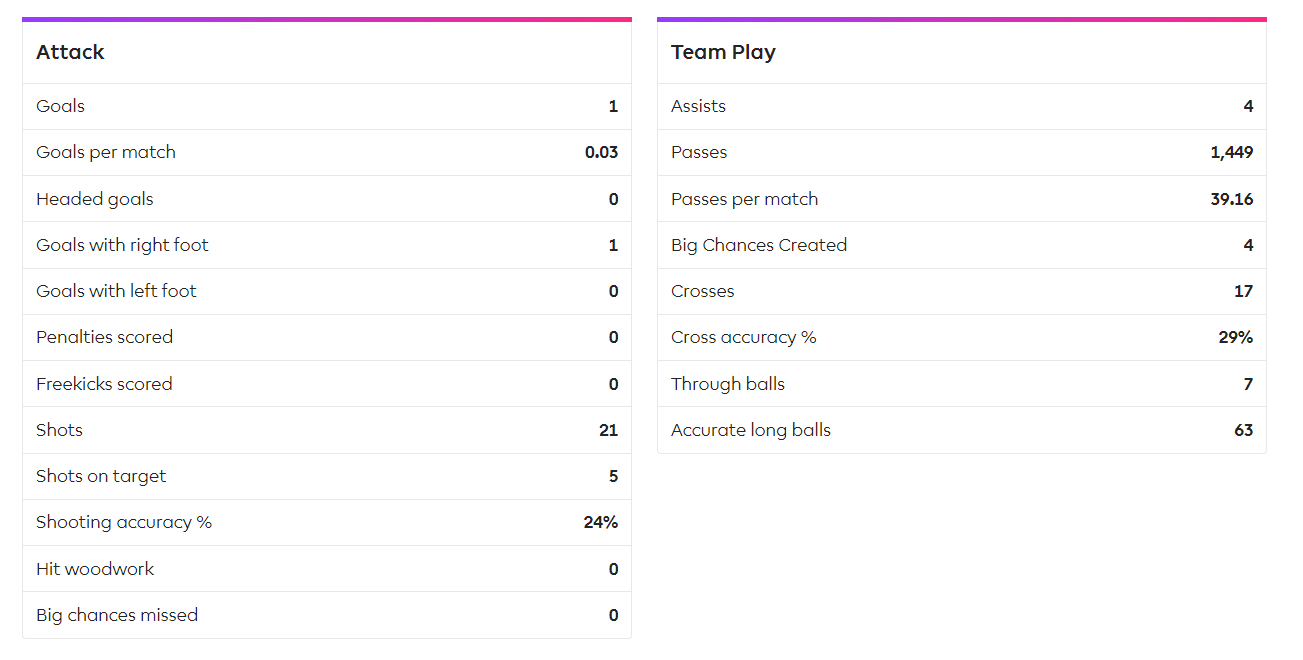Click the Passes value 1,449
Image resolution: width=1303 pixels, height=660 pixels.
pos(1231,153)
